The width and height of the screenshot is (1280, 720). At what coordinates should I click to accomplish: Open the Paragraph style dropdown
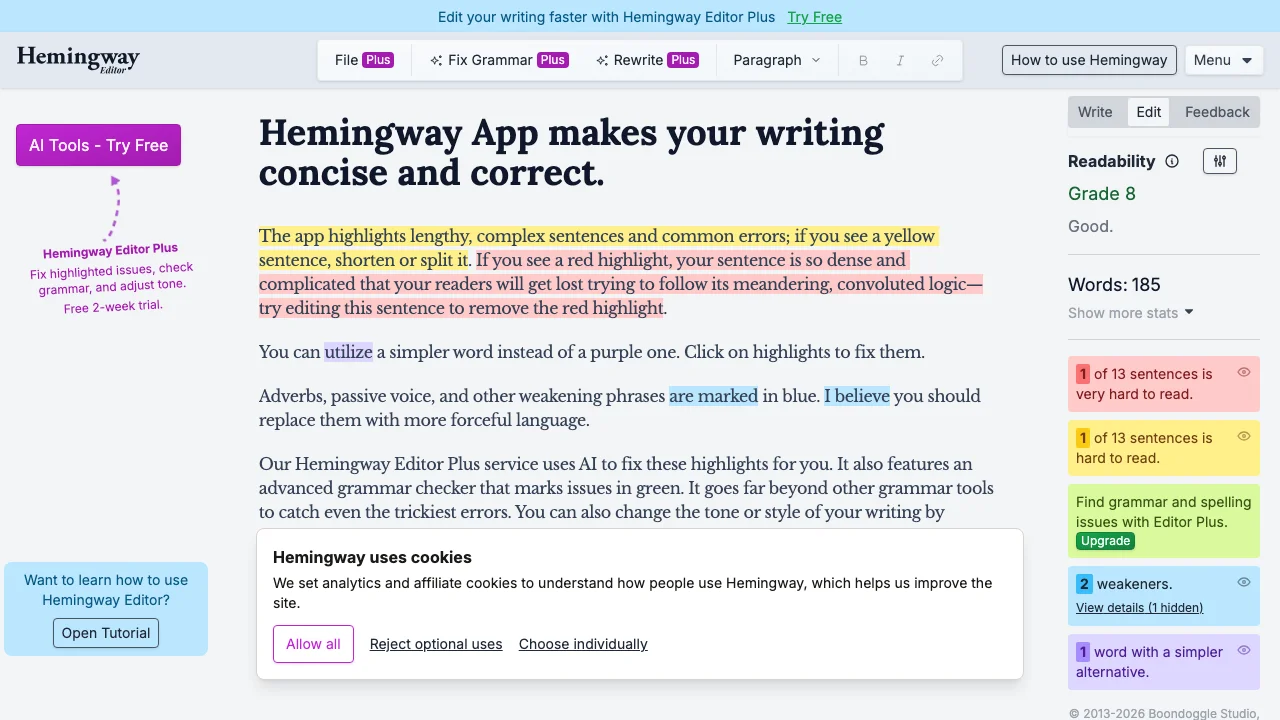777,60
